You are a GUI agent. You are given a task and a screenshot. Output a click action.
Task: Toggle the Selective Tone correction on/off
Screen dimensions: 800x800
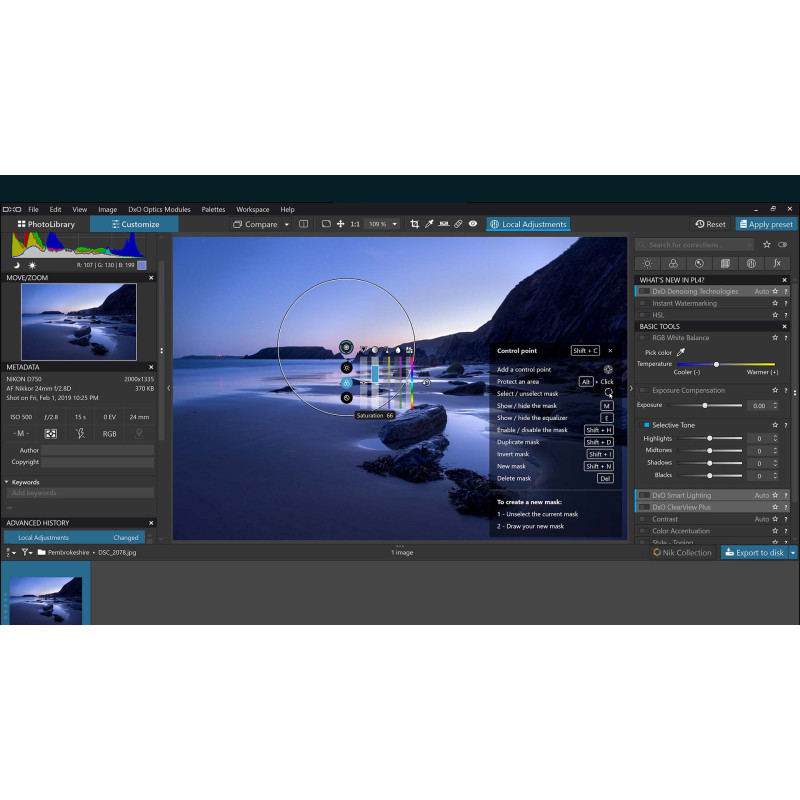(x=646, y=425)
